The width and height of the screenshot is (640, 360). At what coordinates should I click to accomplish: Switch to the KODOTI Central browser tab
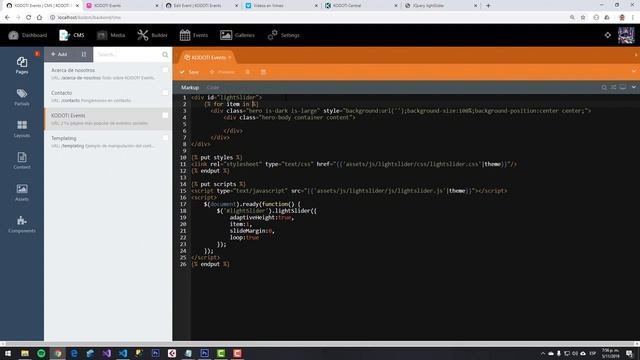pos(361,6)
